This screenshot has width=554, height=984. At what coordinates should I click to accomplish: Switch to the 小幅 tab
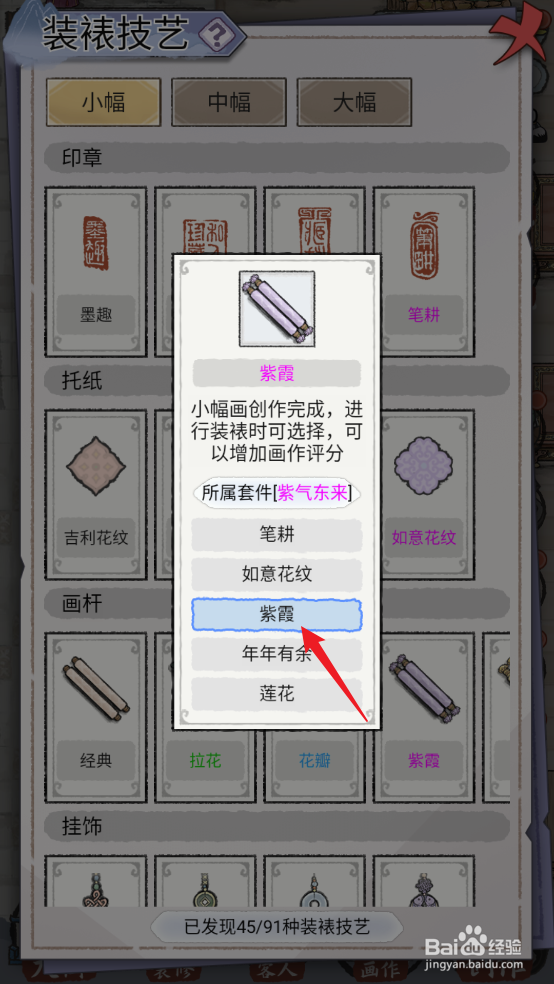[x=104, y=102]
